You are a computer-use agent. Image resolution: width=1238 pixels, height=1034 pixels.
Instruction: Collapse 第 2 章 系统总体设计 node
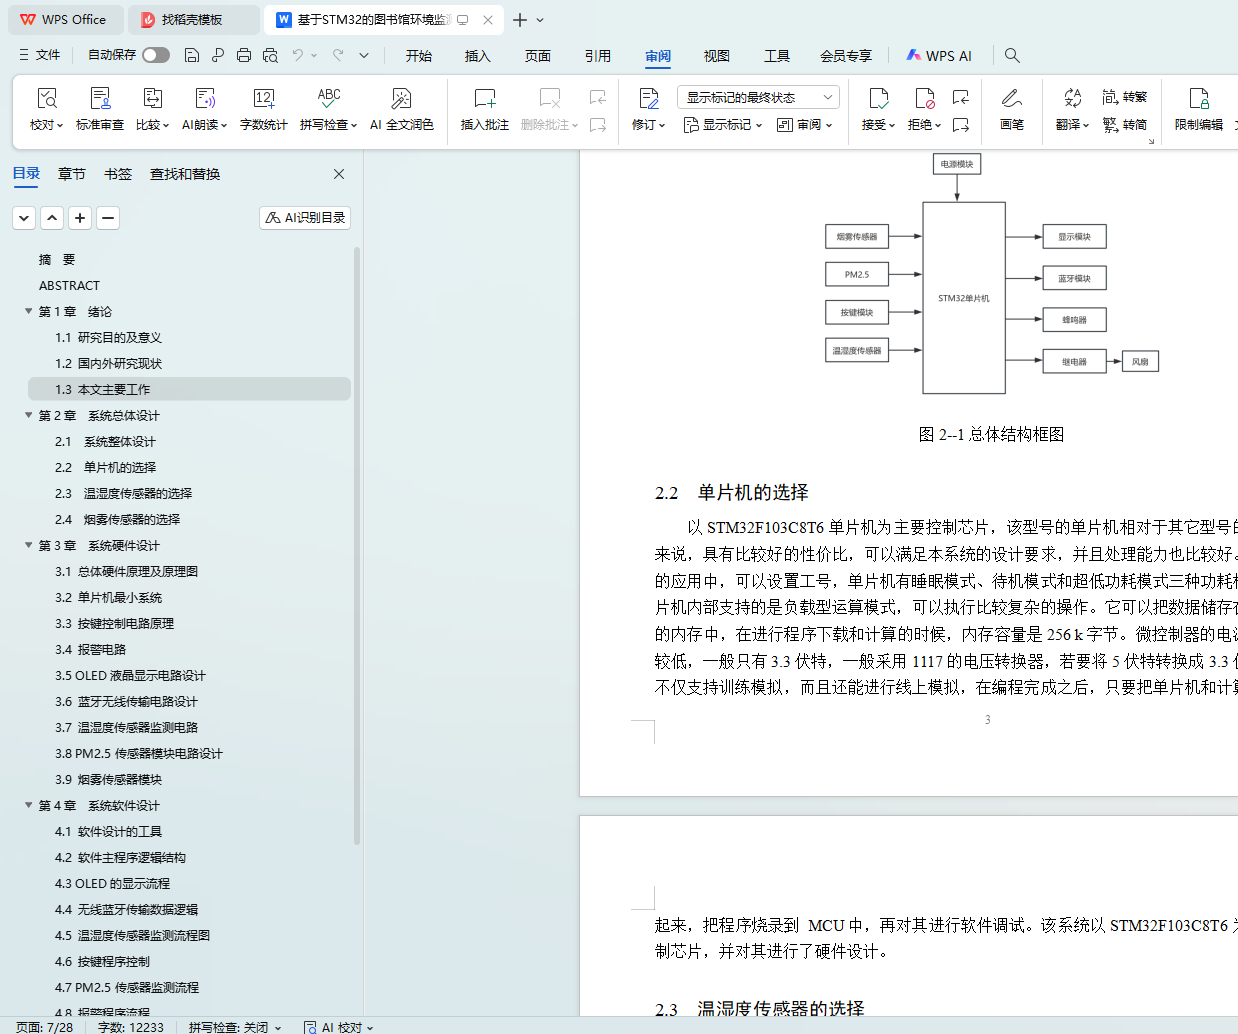point(29,415)
